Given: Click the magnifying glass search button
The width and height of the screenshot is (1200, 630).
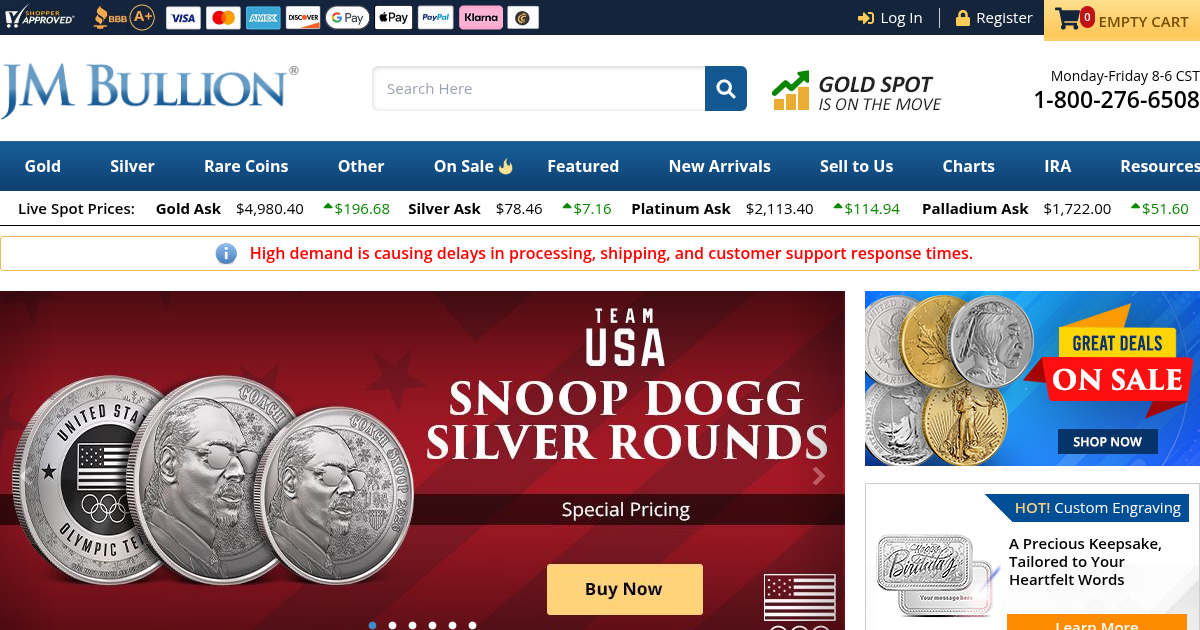Looking at the screenshot, I should click(x=726, y=89).
